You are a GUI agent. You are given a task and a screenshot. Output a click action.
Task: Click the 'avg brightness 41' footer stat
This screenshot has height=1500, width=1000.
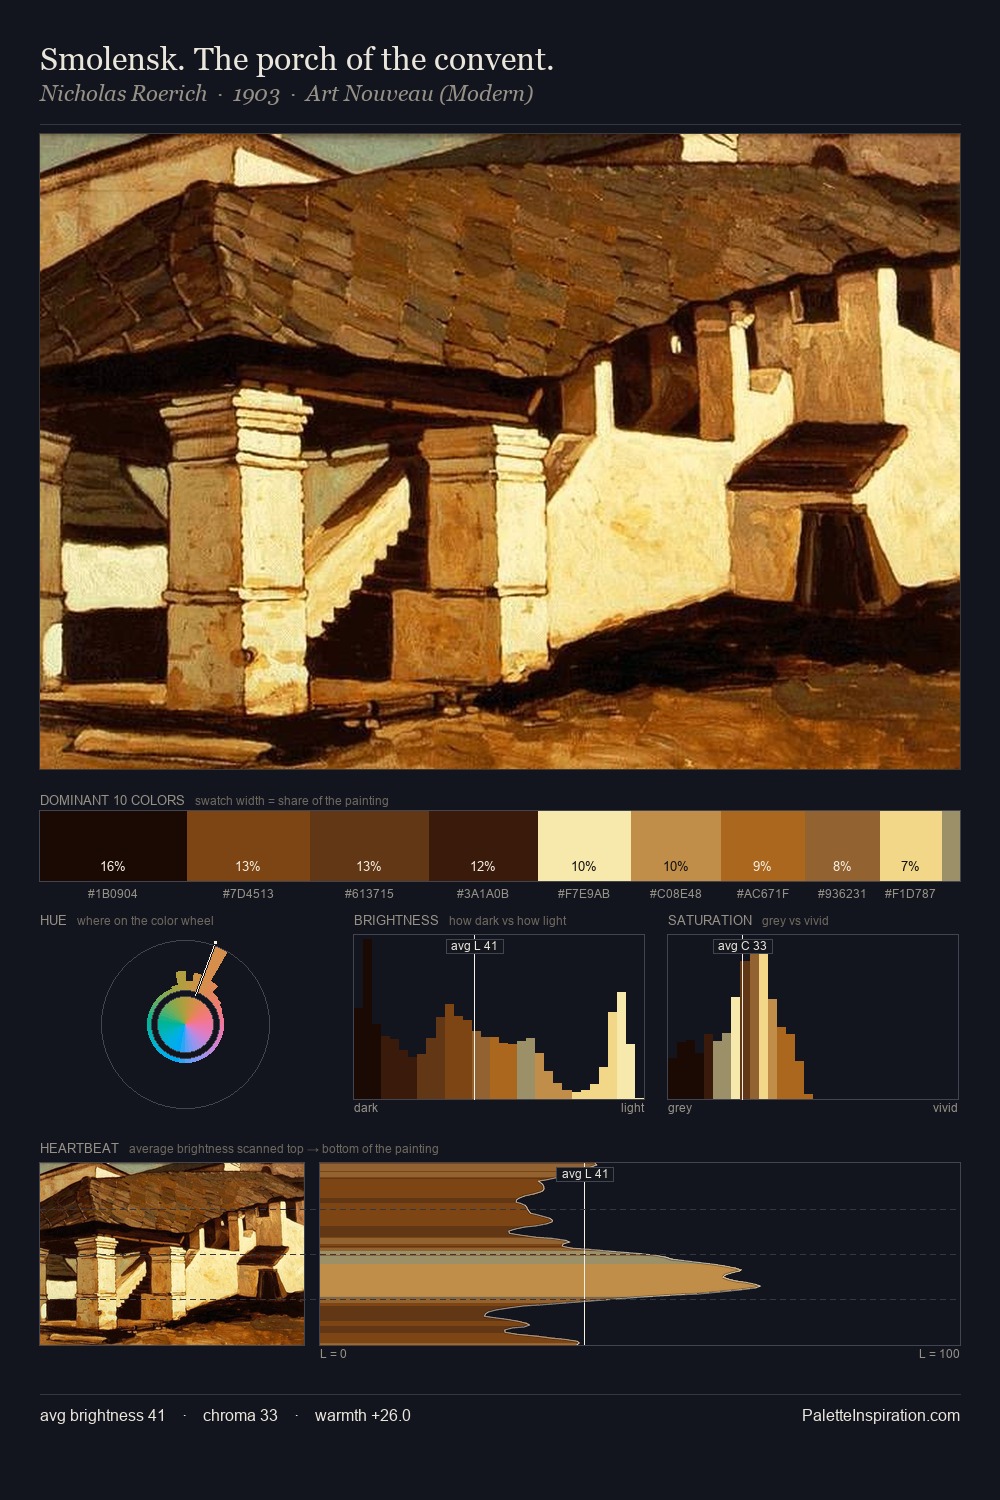click(x=102, y=1415)
